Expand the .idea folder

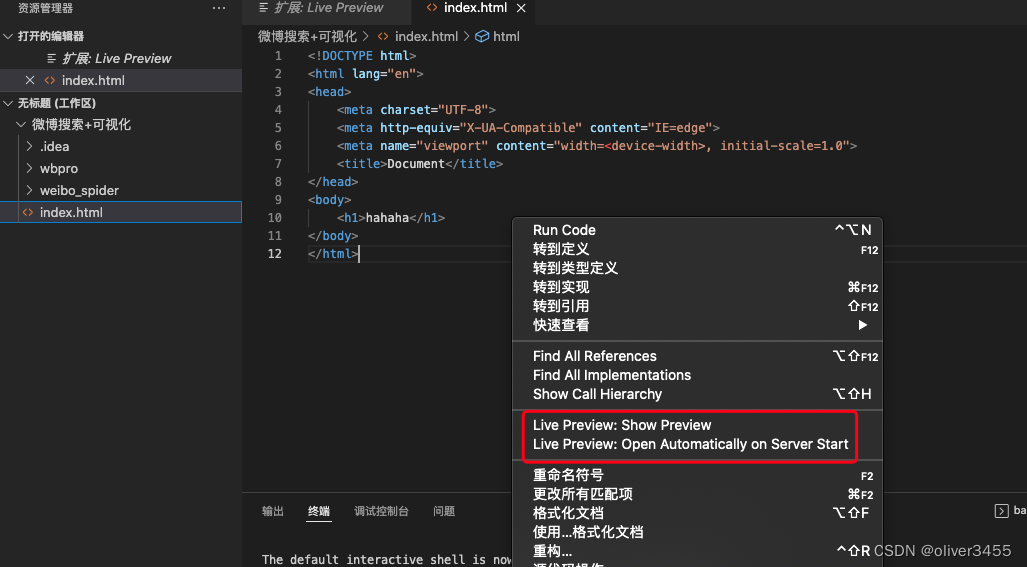29,147
